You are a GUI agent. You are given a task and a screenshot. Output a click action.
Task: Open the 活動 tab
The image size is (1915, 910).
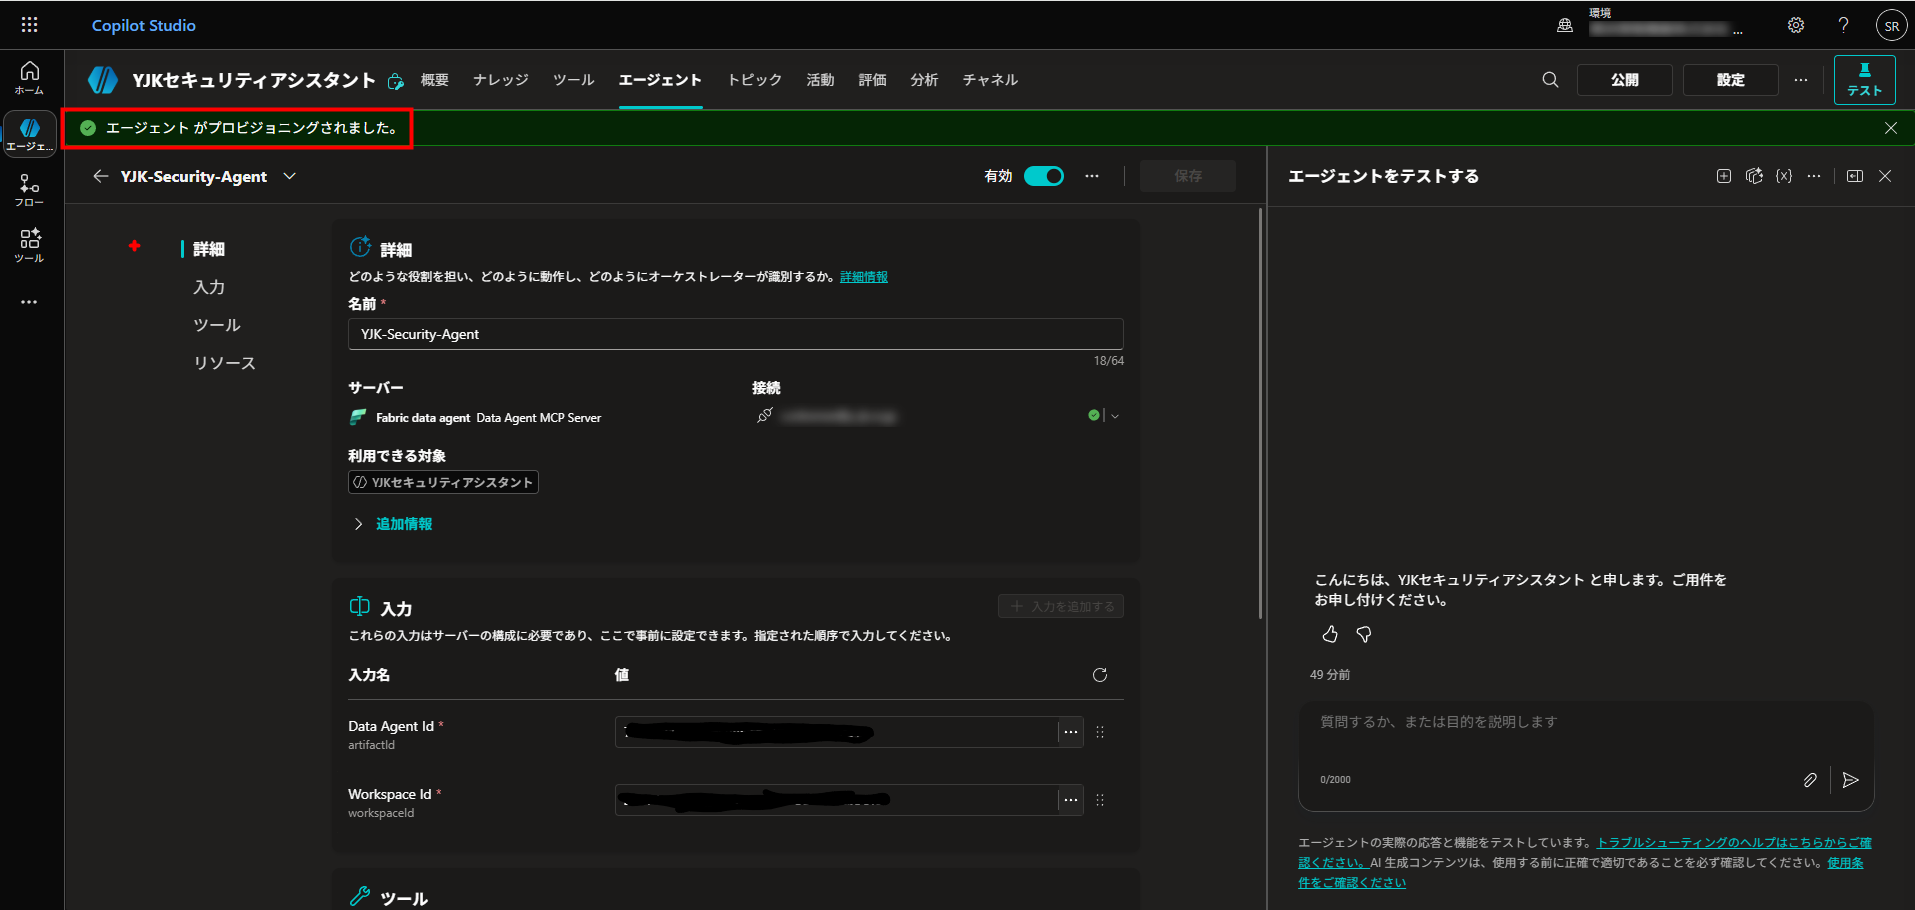click(821, 80)
